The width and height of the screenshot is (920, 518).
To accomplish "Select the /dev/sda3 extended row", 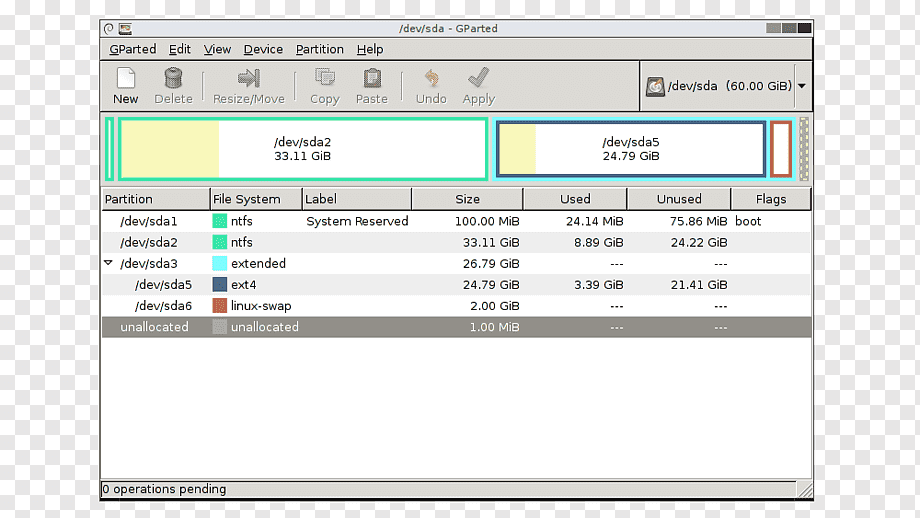I will click(x=456, y=263).
